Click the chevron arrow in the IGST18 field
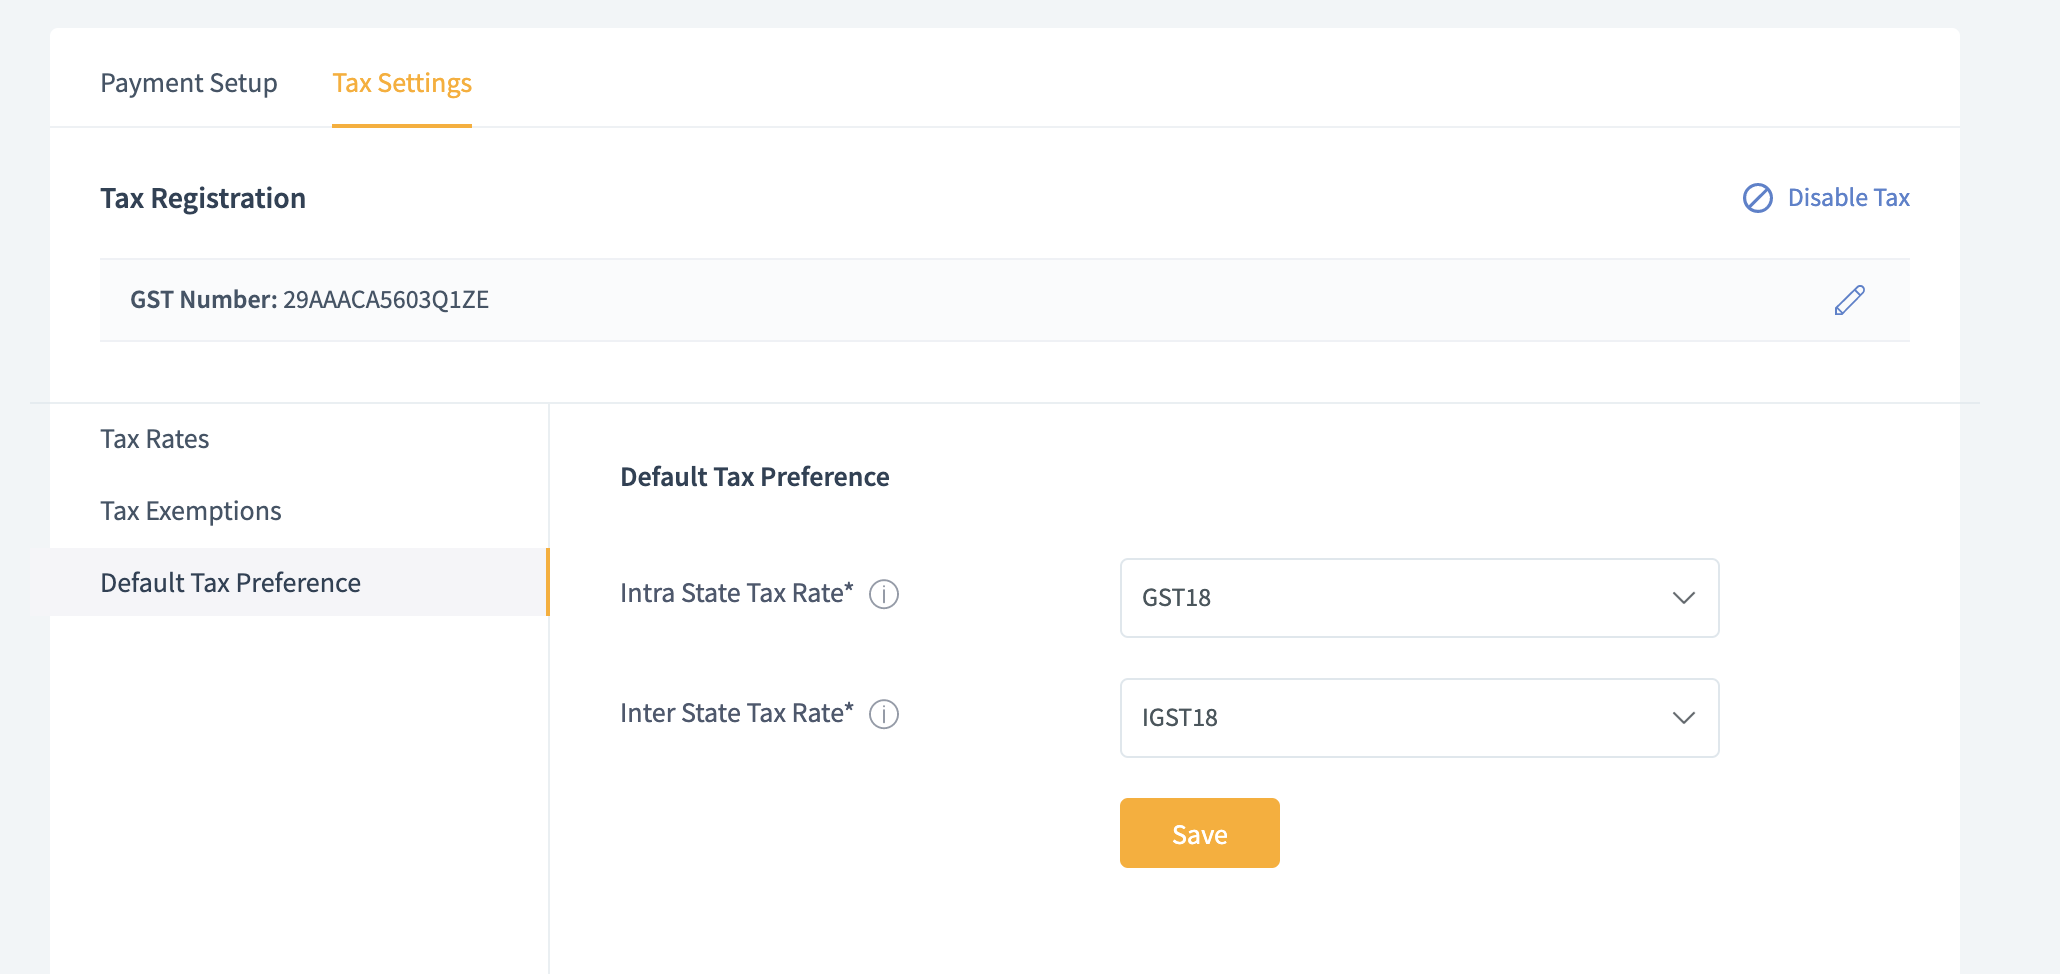 point(1683,718)
